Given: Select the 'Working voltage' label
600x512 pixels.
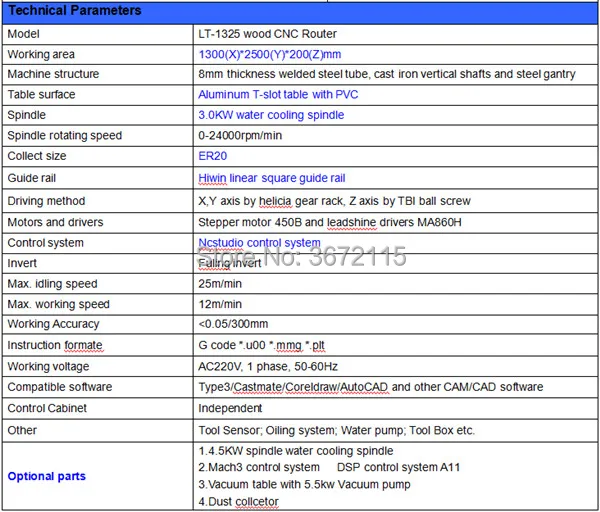Looking at the screenshot, I should pyautogui.click(x=48, y=367).
